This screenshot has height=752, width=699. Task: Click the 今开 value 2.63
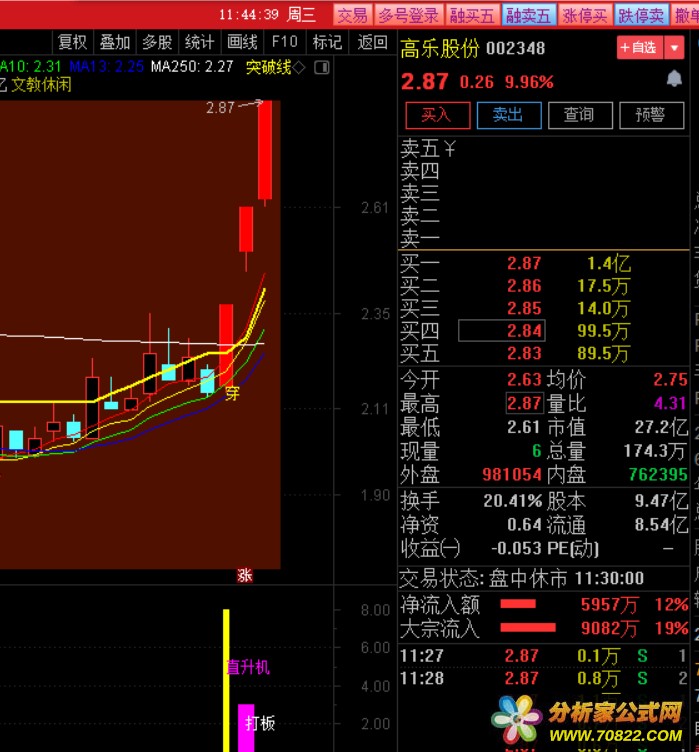(524, 380)
